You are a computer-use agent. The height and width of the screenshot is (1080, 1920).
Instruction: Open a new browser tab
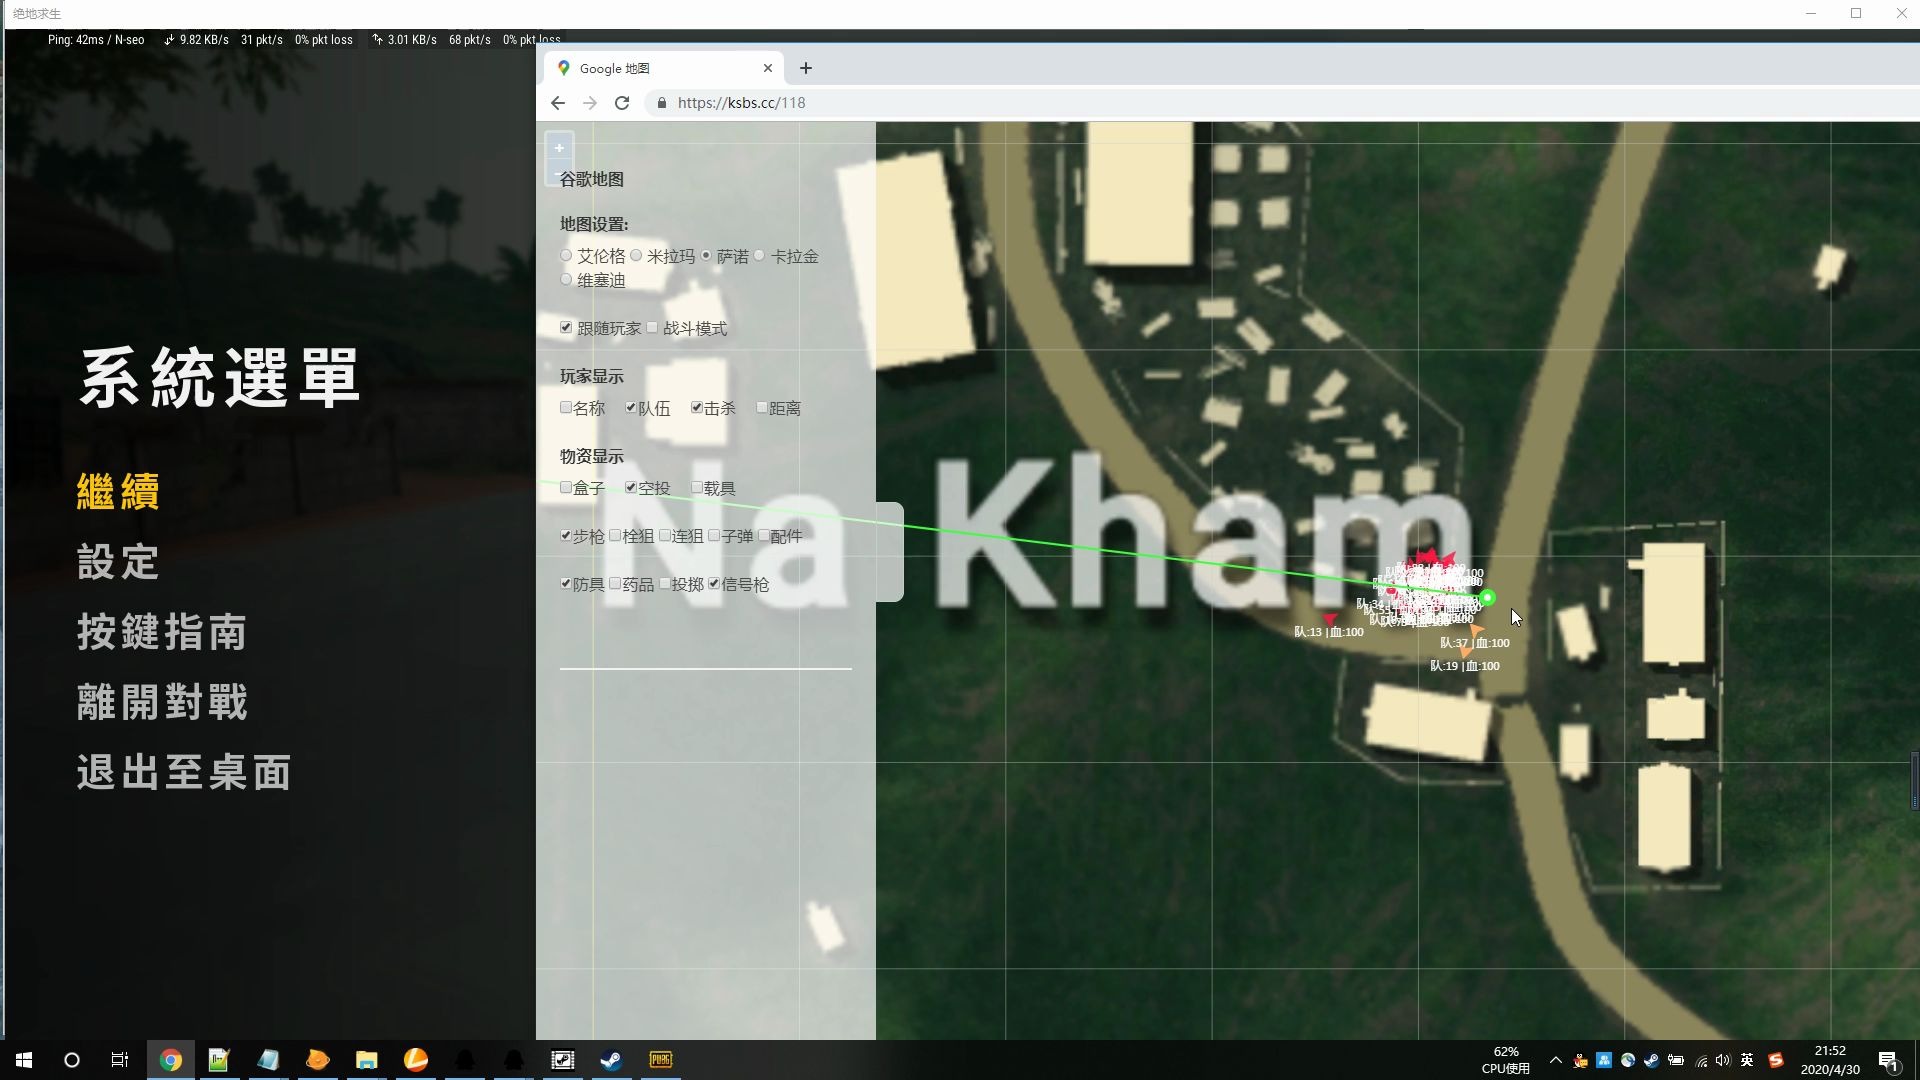coord(806,68)
